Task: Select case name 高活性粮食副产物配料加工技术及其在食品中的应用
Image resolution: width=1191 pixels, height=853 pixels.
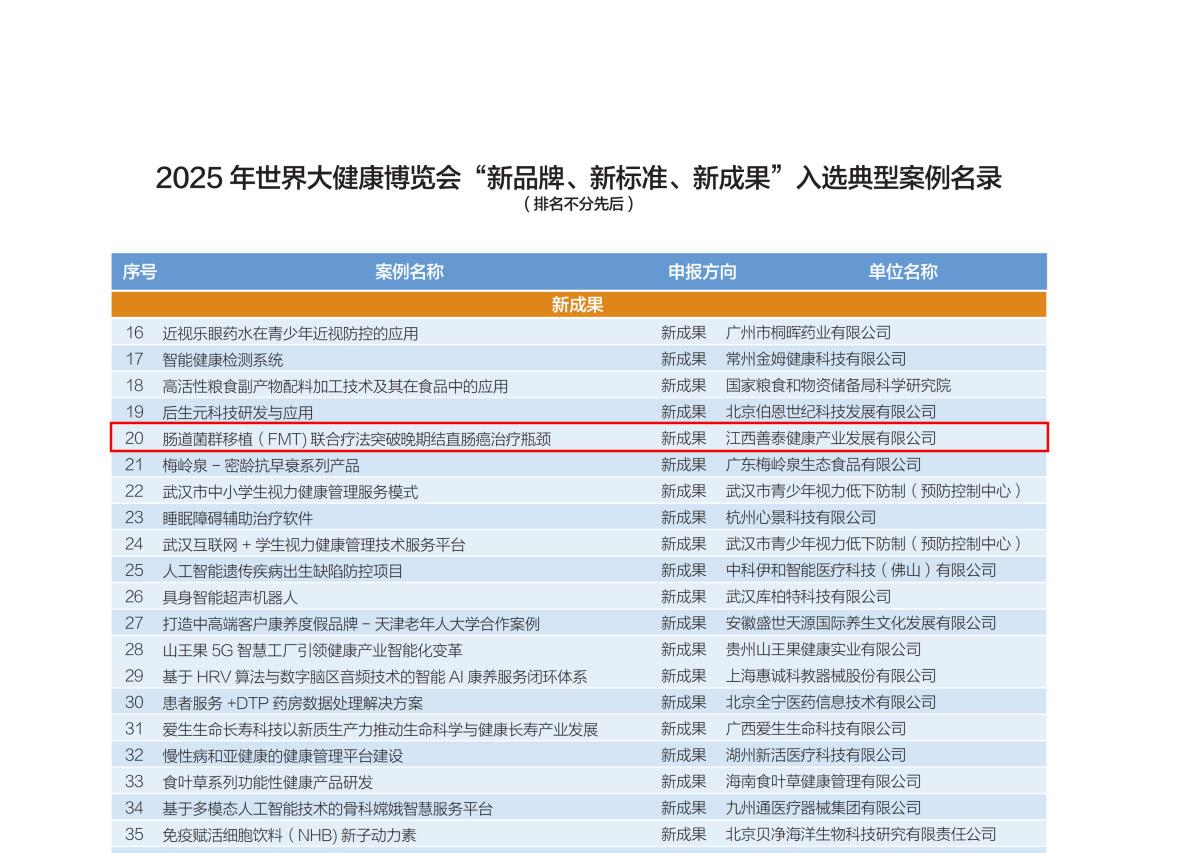Action: click(335, 386)
